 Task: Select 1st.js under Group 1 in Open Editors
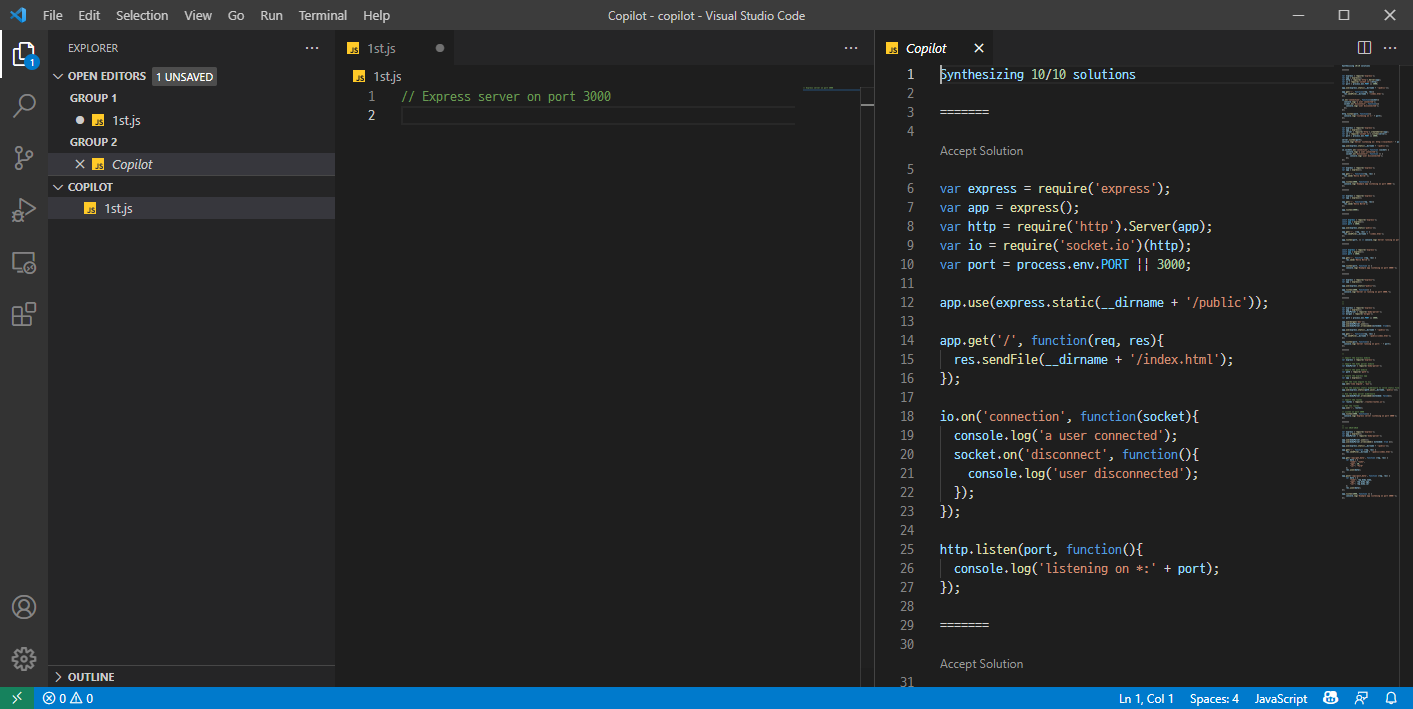(191, 120)
